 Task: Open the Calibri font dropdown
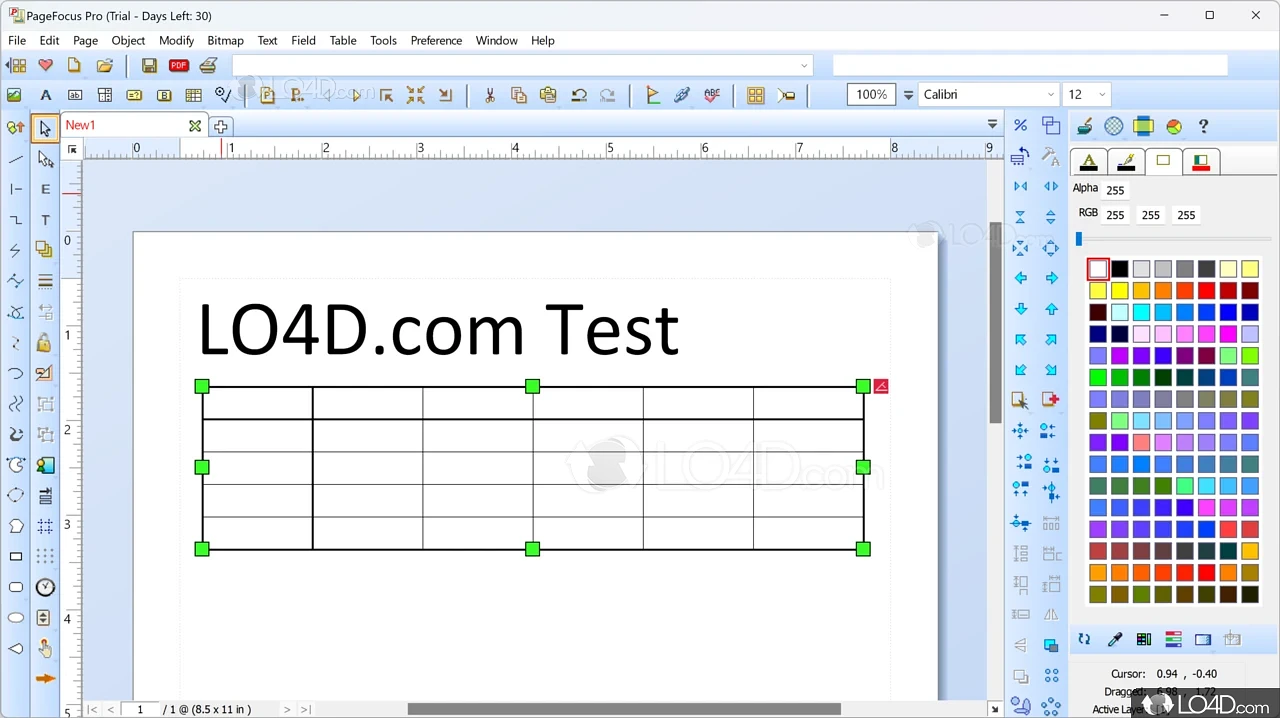pyautogui.click(x=1049, y=94)
